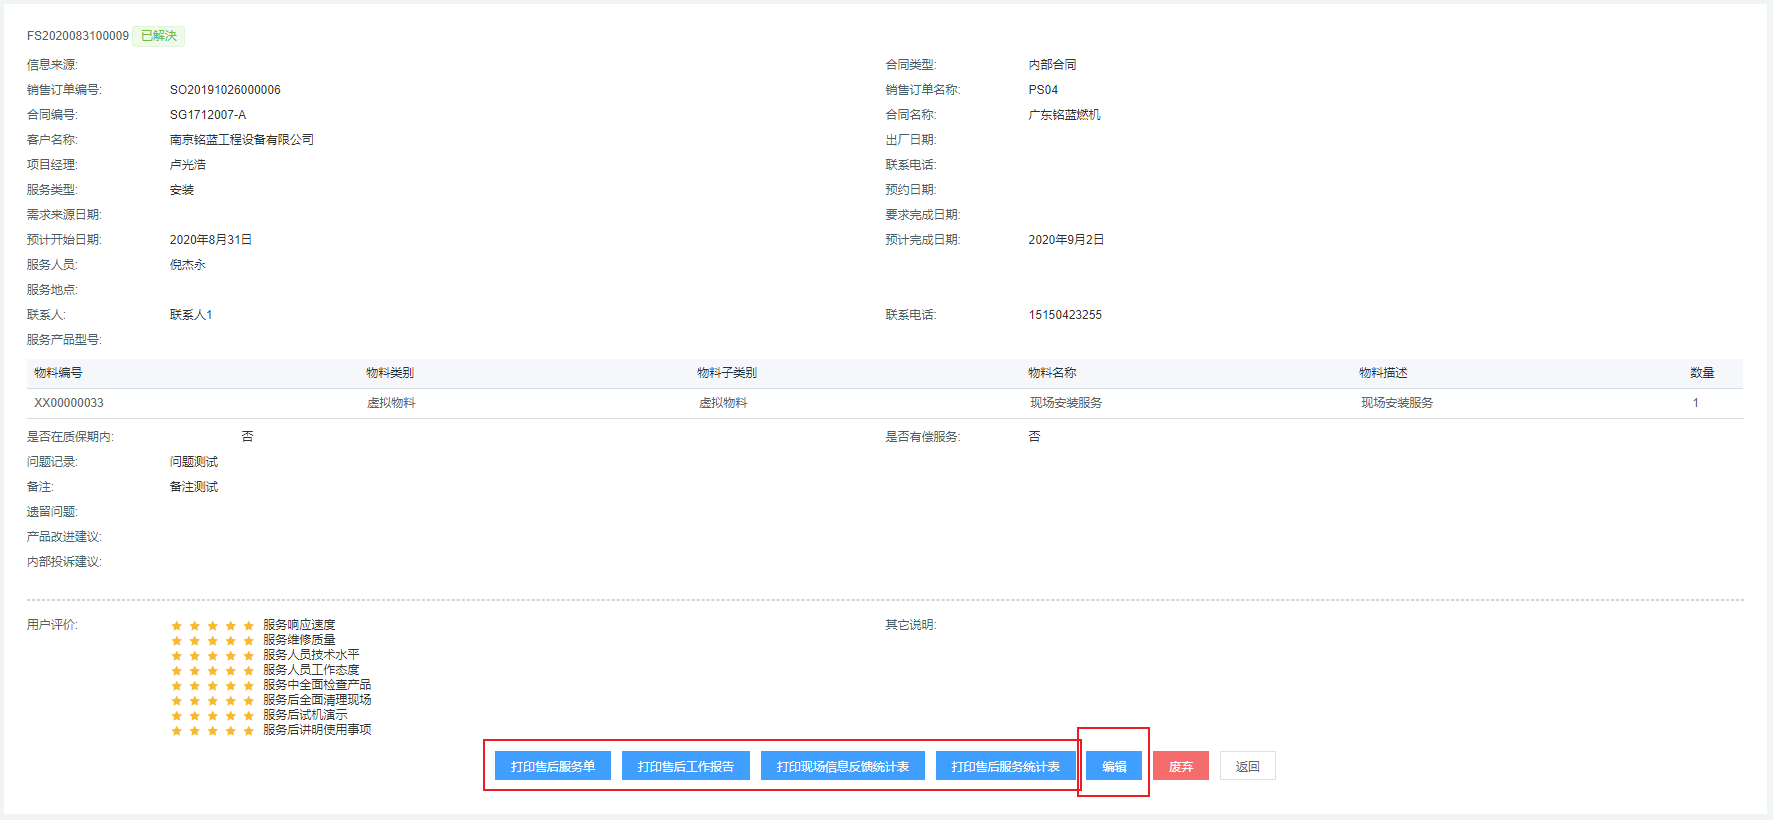Click second star of 服务人员工作态度 rating
Viewport: 1773px width, 820px height.
[195, 671]
